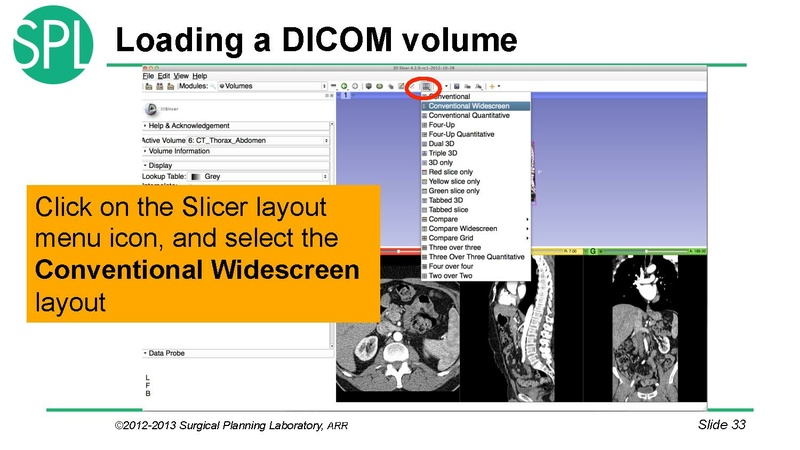Select Conventional Quantitative layout
This screenshot has width=800, height=450.
(476, 116)
